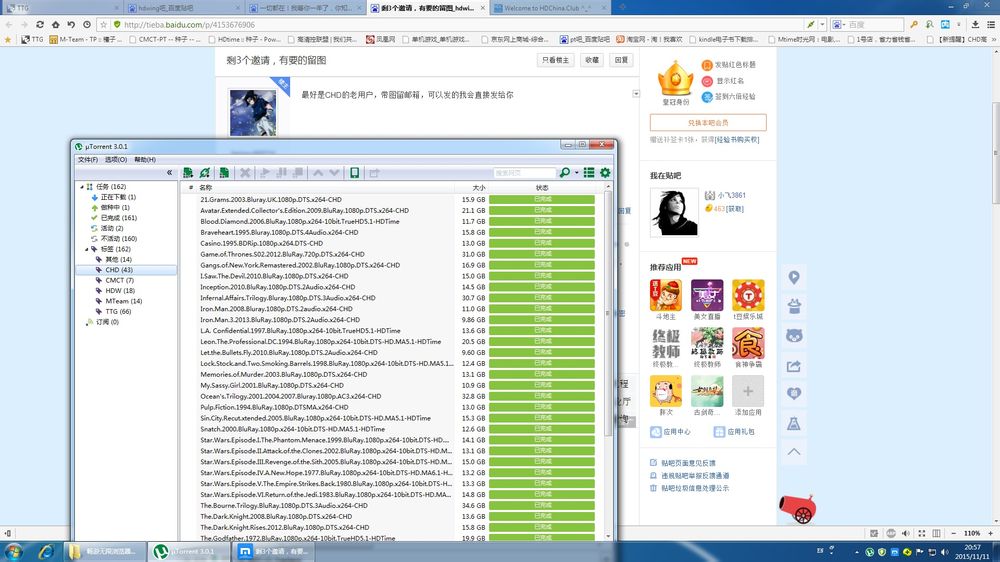Click the 兑换本吧会员 button
Viewport: 1000px width, 562px height.
click(x=708, y=122)
